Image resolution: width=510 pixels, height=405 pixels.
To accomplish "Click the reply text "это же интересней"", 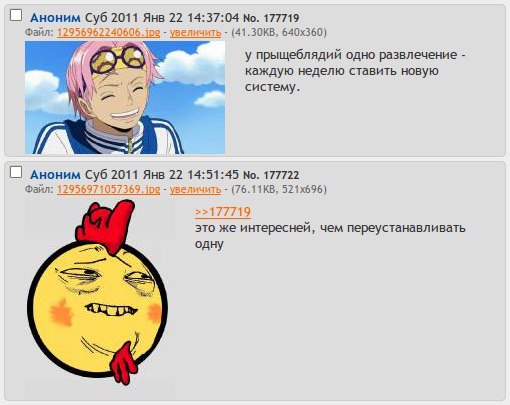I will pos(330,236).
